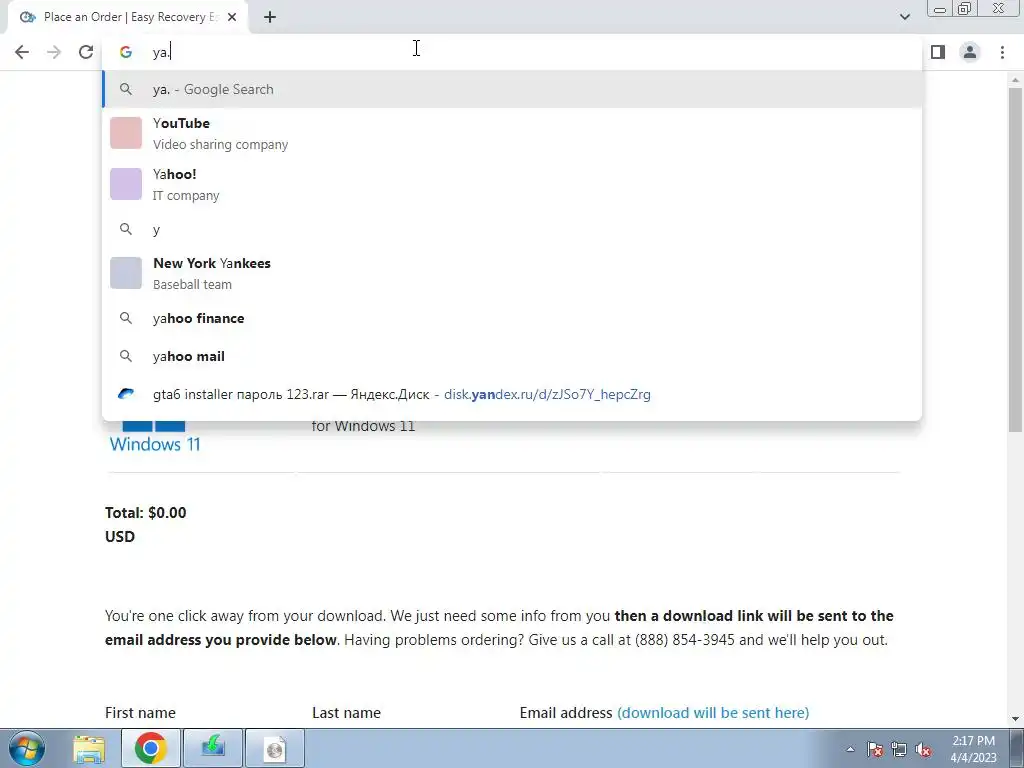Click the '(download will be sent here)' note
This screenshot has width=1024, height=768.
click(x=713, y=712)
